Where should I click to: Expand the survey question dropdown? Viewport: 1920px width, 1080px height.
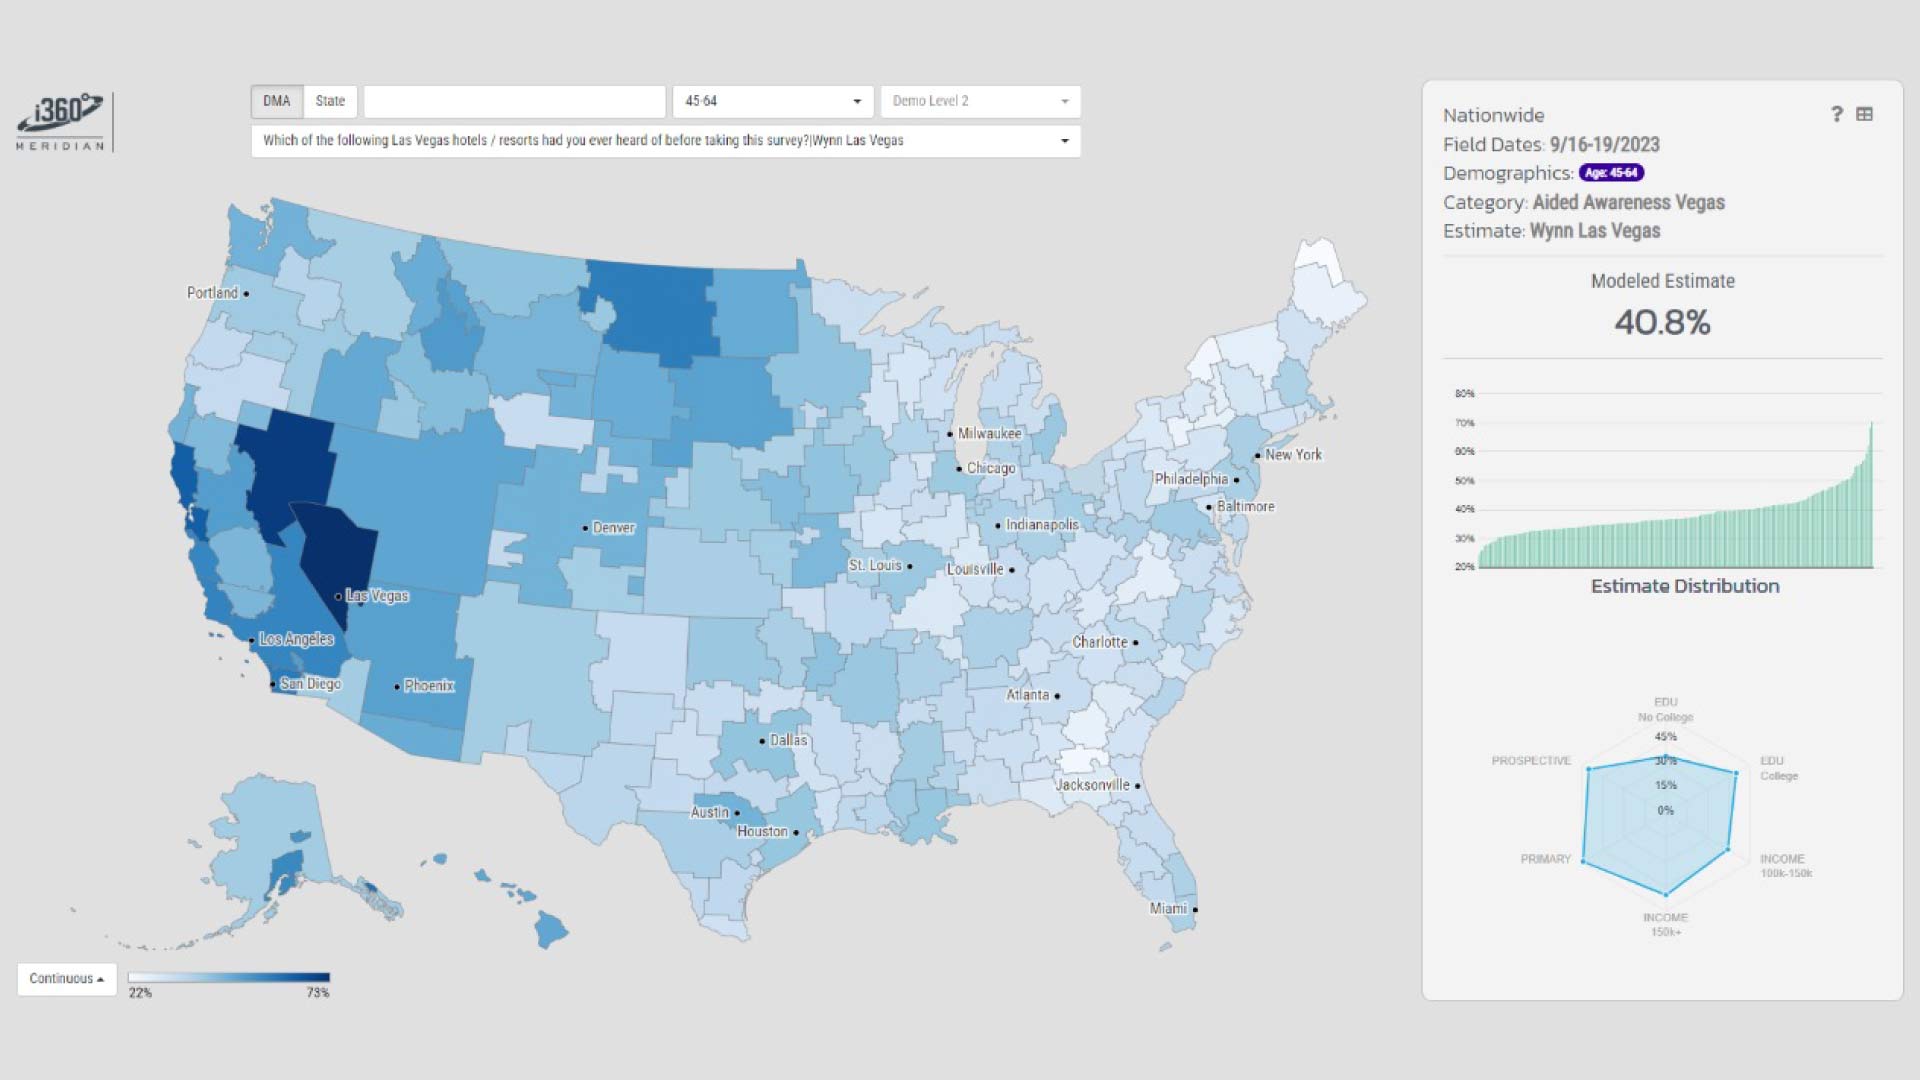(666, 141)
